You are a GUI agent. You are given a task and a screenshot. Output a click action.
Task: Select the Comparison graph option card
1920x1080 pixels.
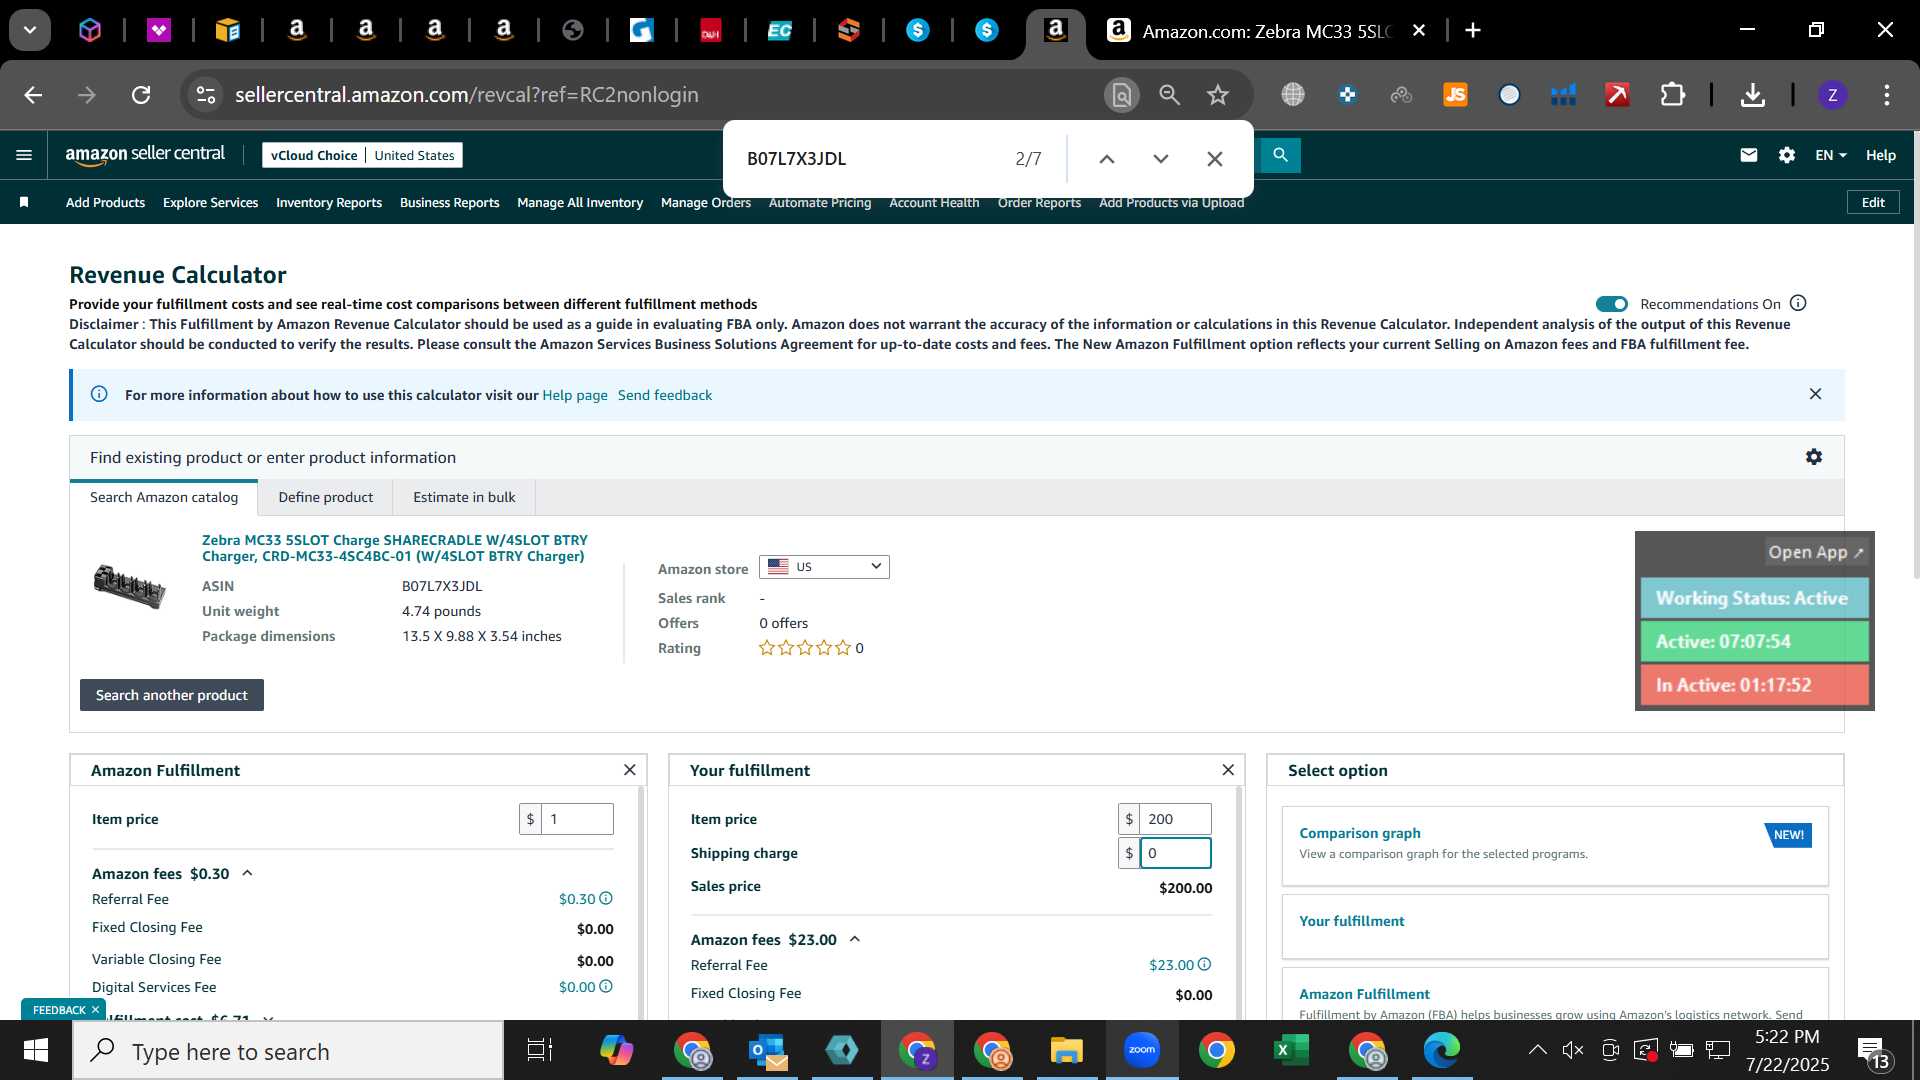tap(1555, 845)
